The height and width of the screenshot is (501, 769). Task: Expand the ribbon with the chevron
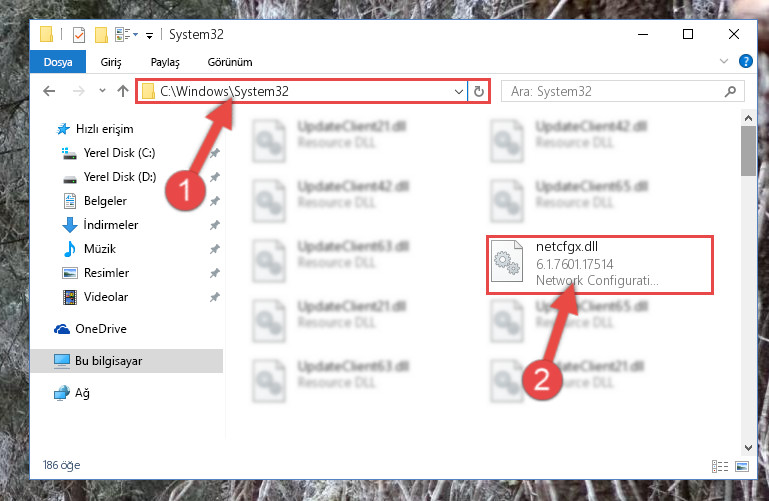point(723,61)
